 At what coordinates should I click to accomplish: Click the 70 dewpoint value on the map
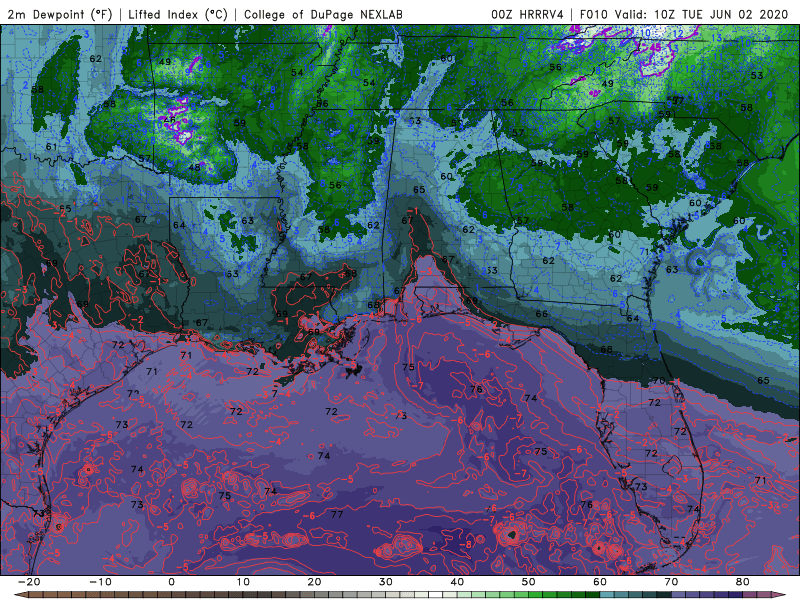pos(659,381)
